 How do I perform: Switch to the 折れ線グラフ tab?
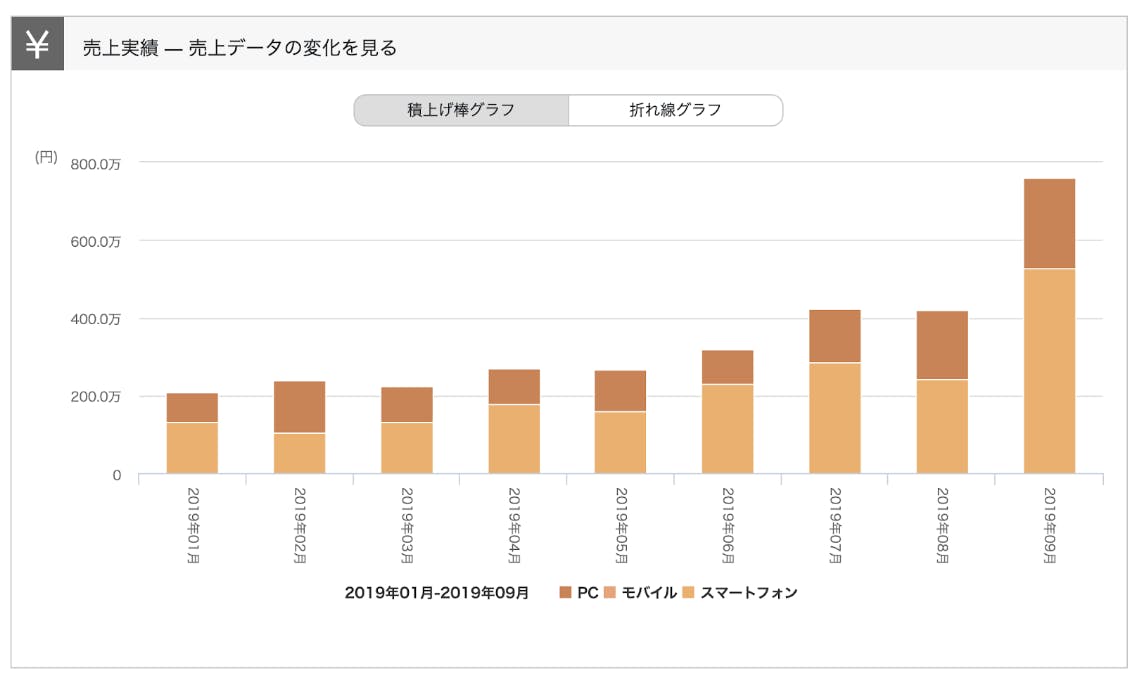coord(675,110)
